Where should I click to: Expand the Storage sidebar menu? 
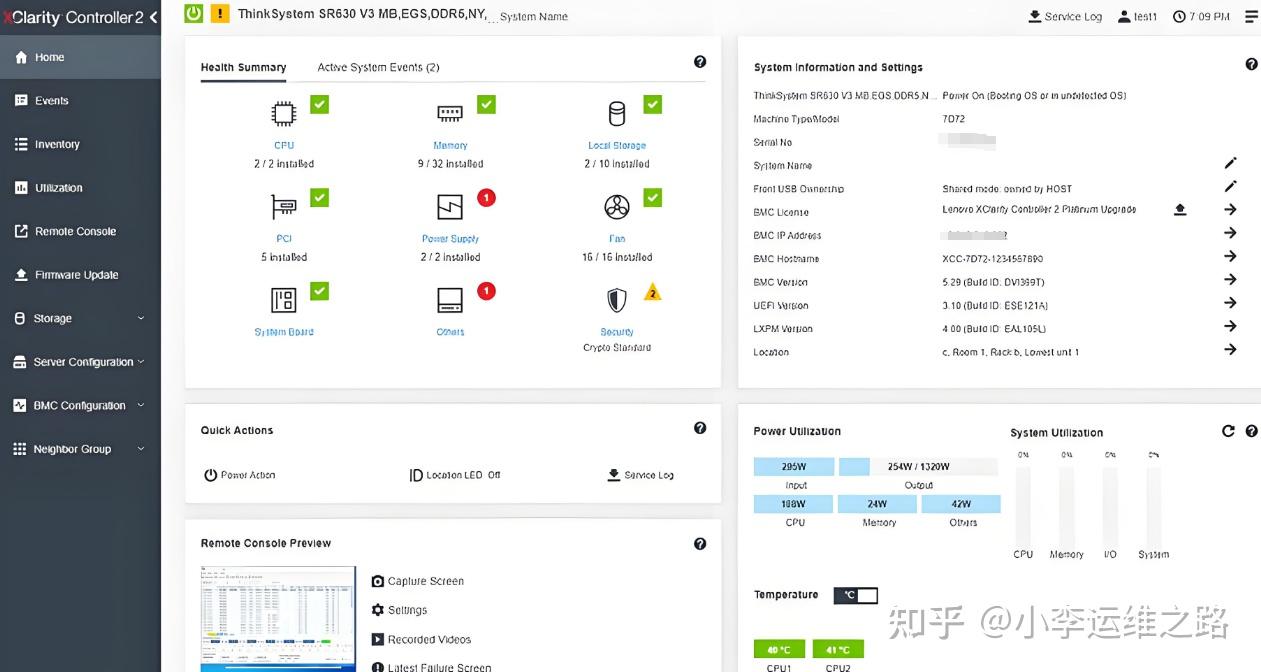80,318
